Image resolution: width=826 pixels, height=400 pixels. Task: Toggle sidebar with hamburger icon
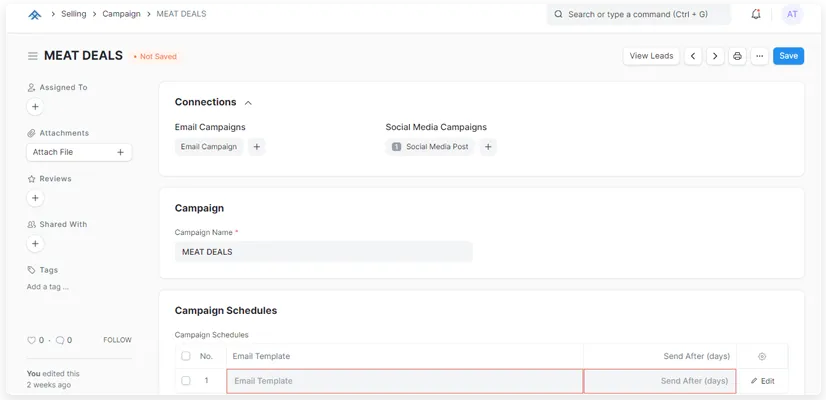pyautogui.click(x=33, y=56)
